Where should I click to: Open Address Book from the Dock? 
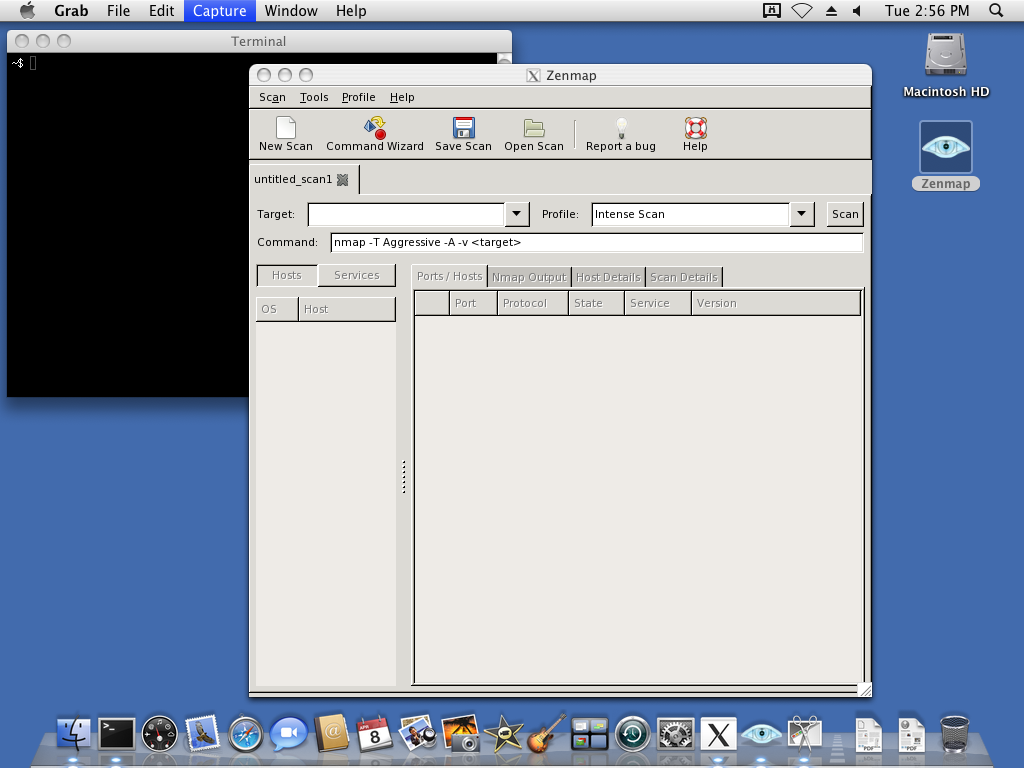click(332, 733)
